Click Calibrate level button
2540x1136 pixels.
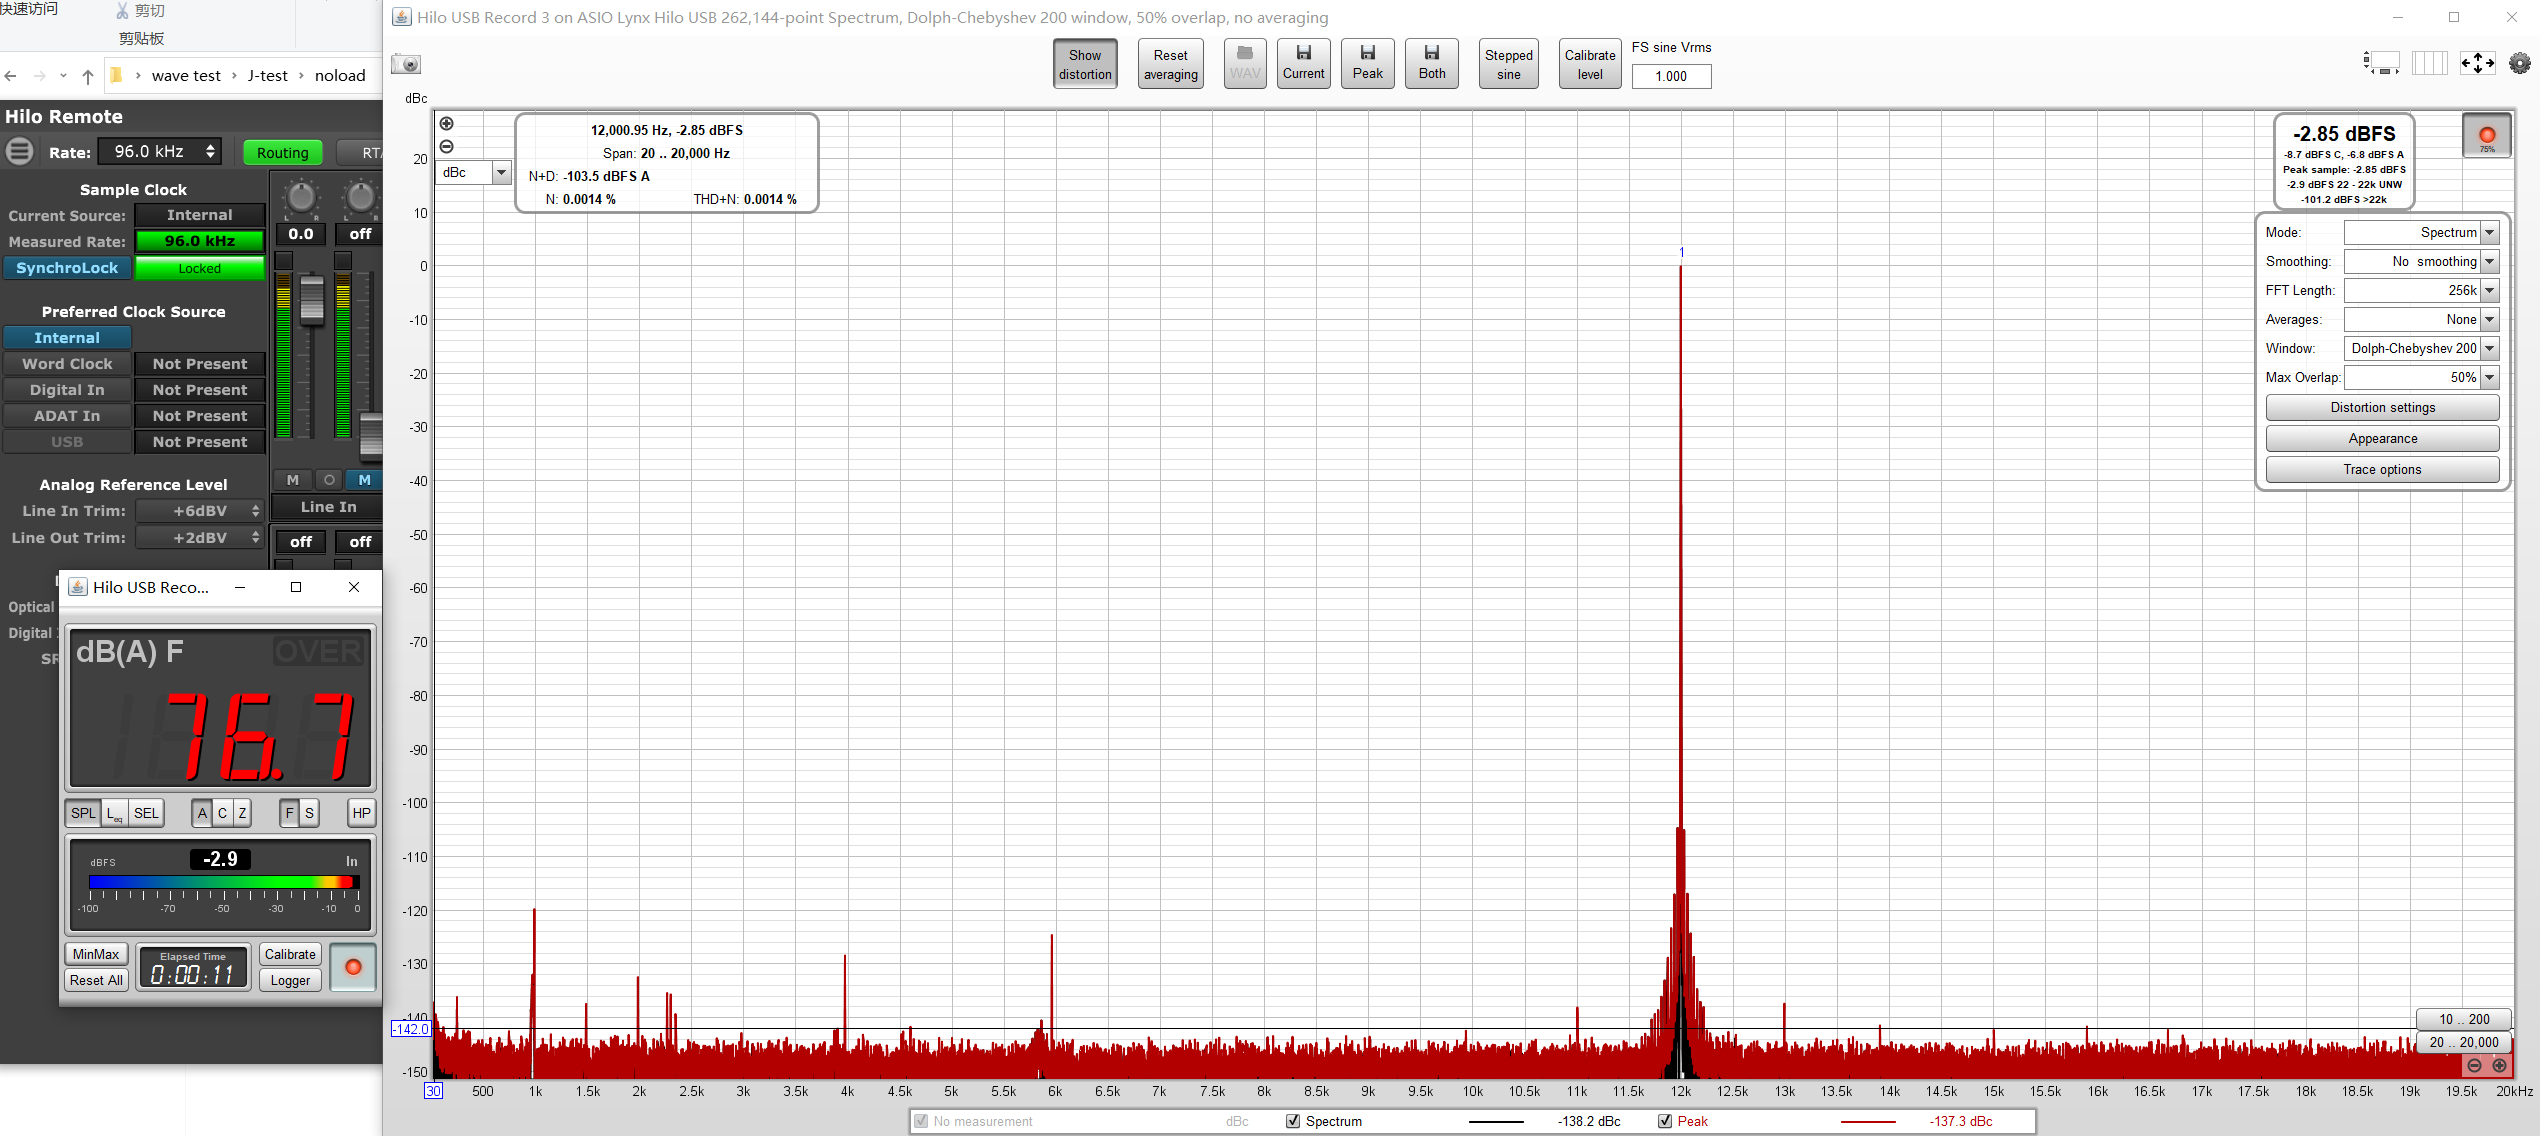[x=1590, y=64]
